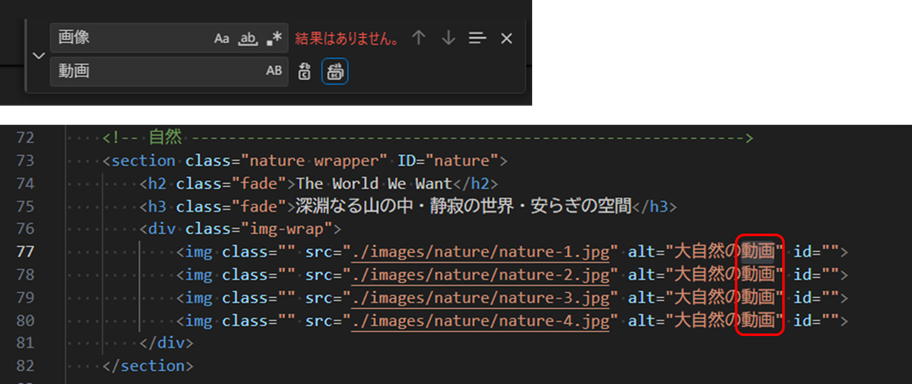Click the Replace All icon
Screen dimensions: 912x384
(335, 72)
